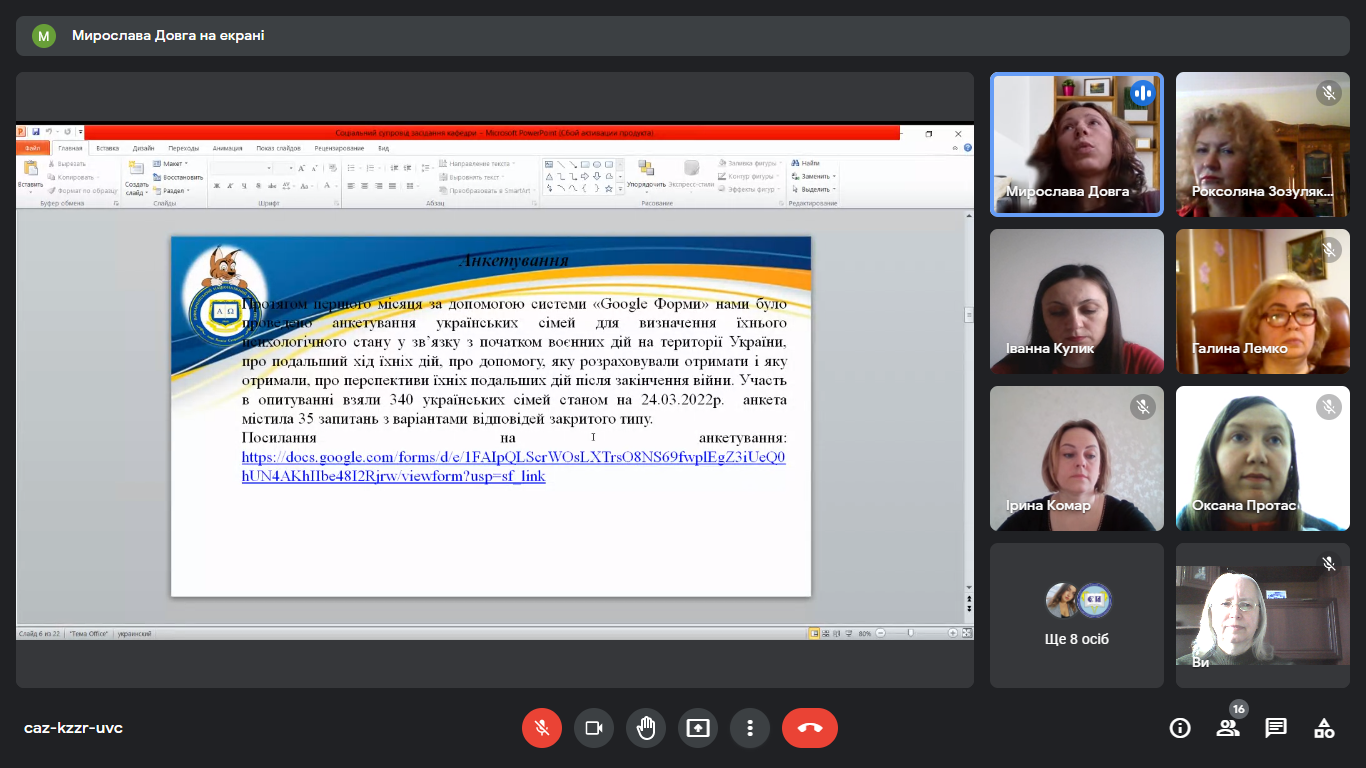1366x768 pixels.
Task: Open the three-dot more options menu
Action: (x=750, y=728)
